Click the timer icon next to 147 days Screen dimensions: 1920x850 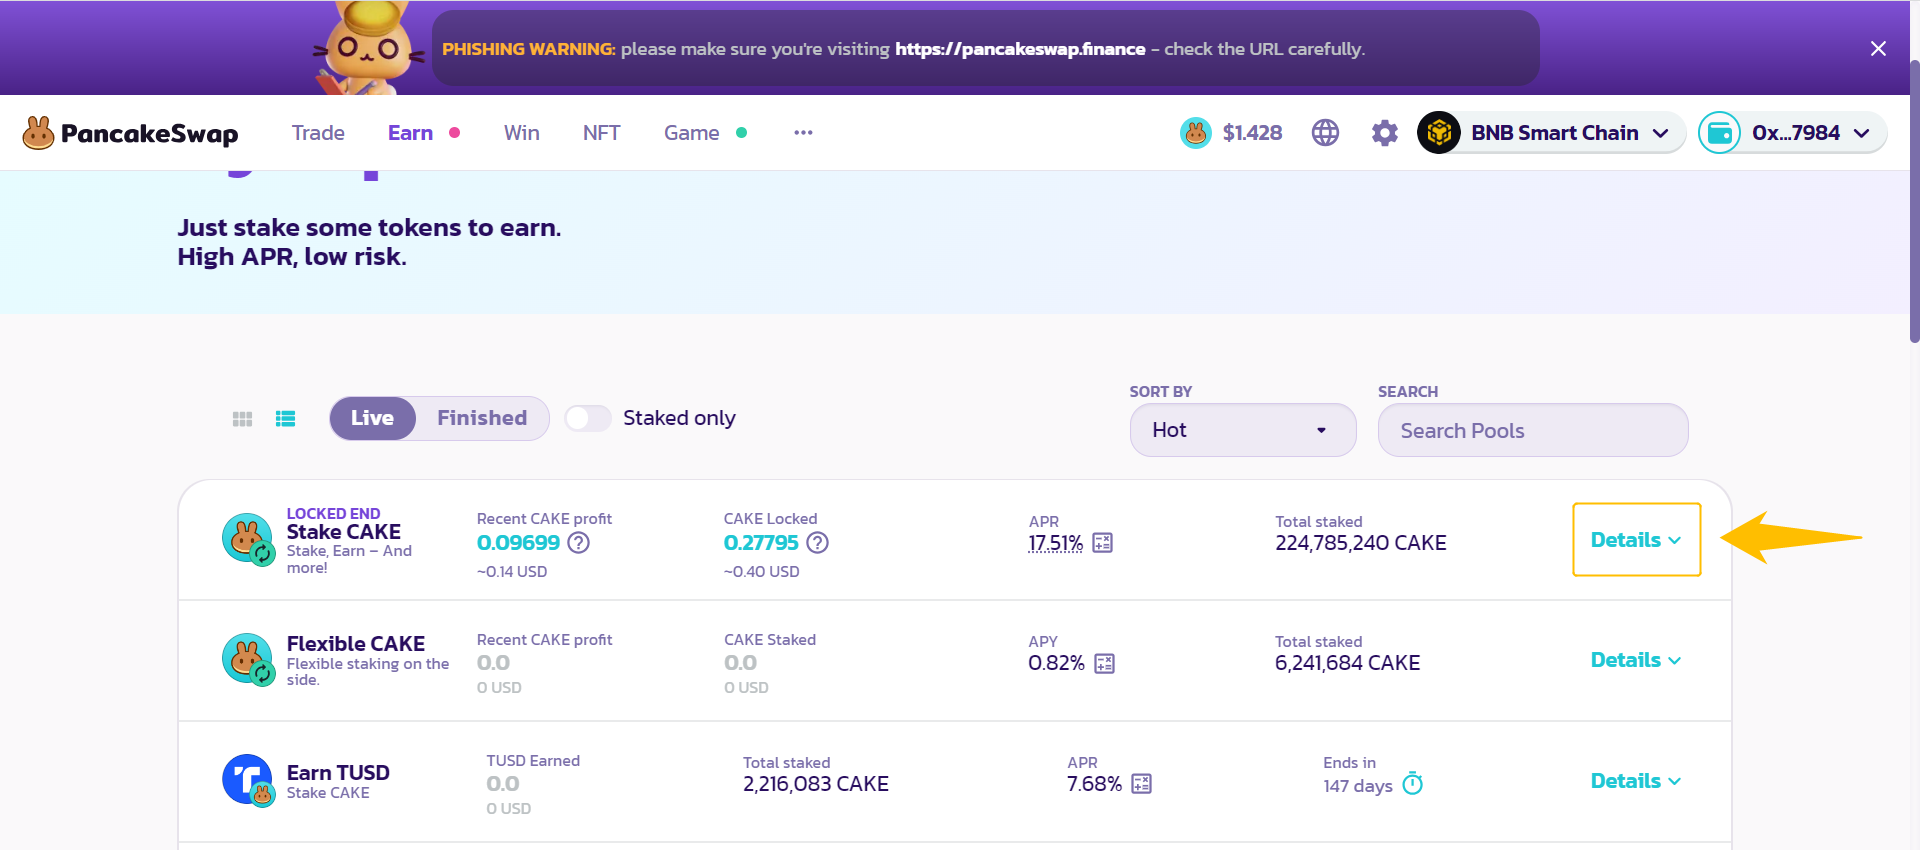pos(1412,783)
